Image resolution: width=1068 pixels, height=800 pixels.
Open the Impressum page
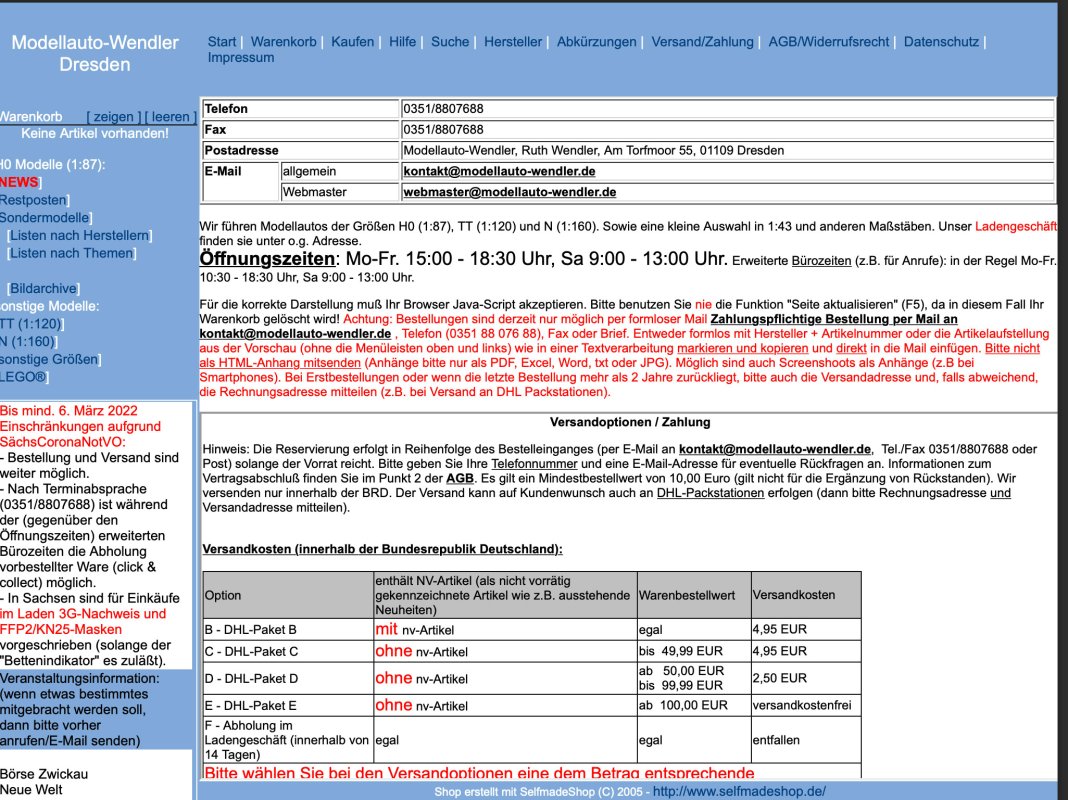pyautogui.click(x=240, y=58)
